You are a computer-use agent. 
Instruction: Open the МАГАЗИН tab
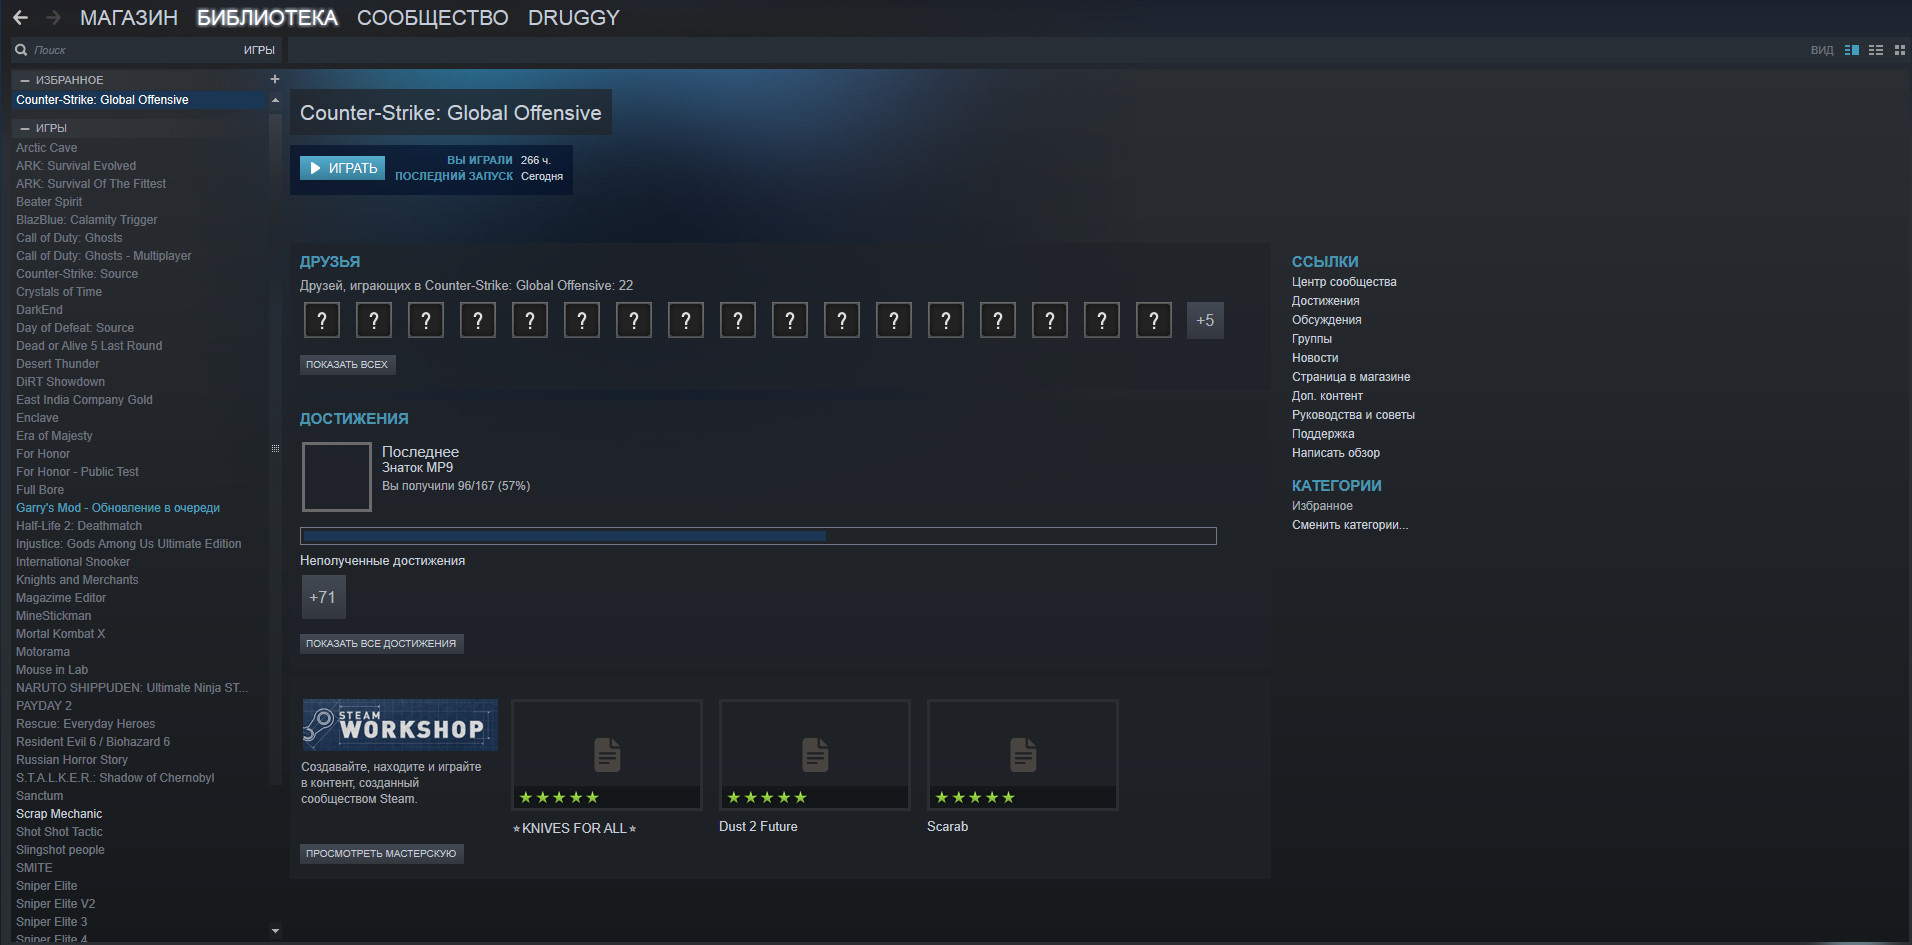(x=129, y=18)
